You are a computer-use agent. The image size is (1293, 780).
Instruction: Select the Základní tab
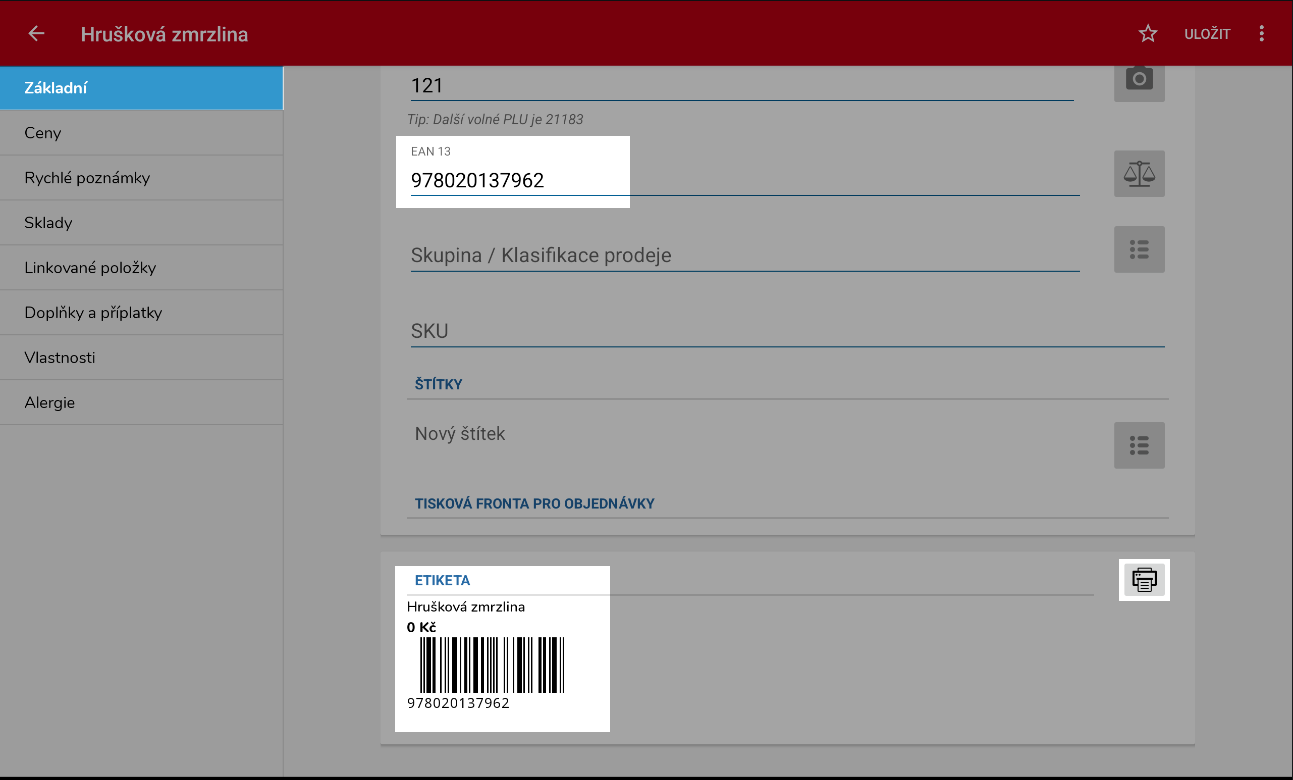click(141, 88)
